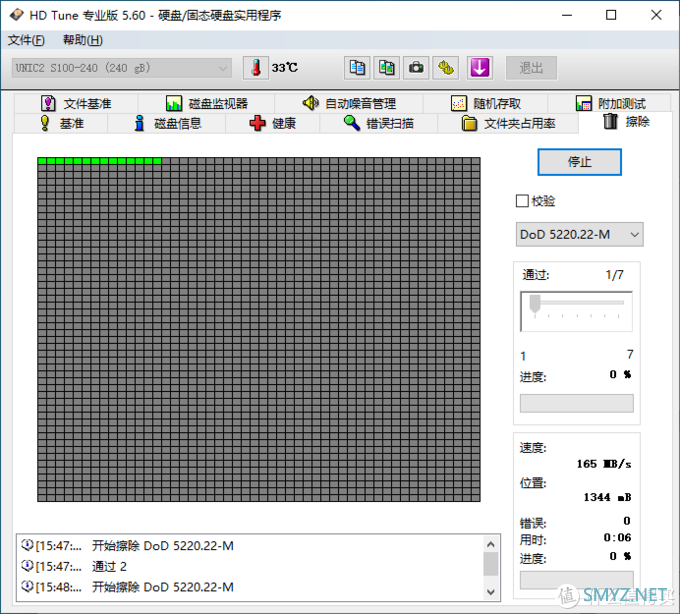Go to the 随机存取 tab
This screenshot has height=614, width=680.
tap(485, 103)
